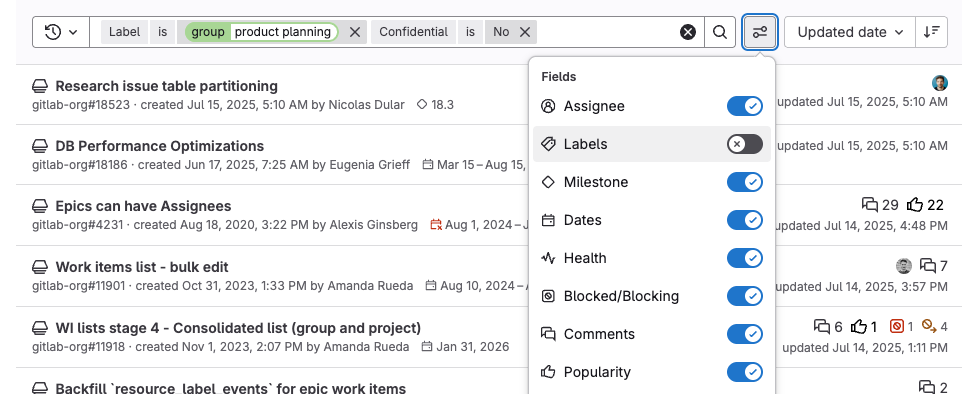Disable the Milestone field toggle

click(745, 182)
